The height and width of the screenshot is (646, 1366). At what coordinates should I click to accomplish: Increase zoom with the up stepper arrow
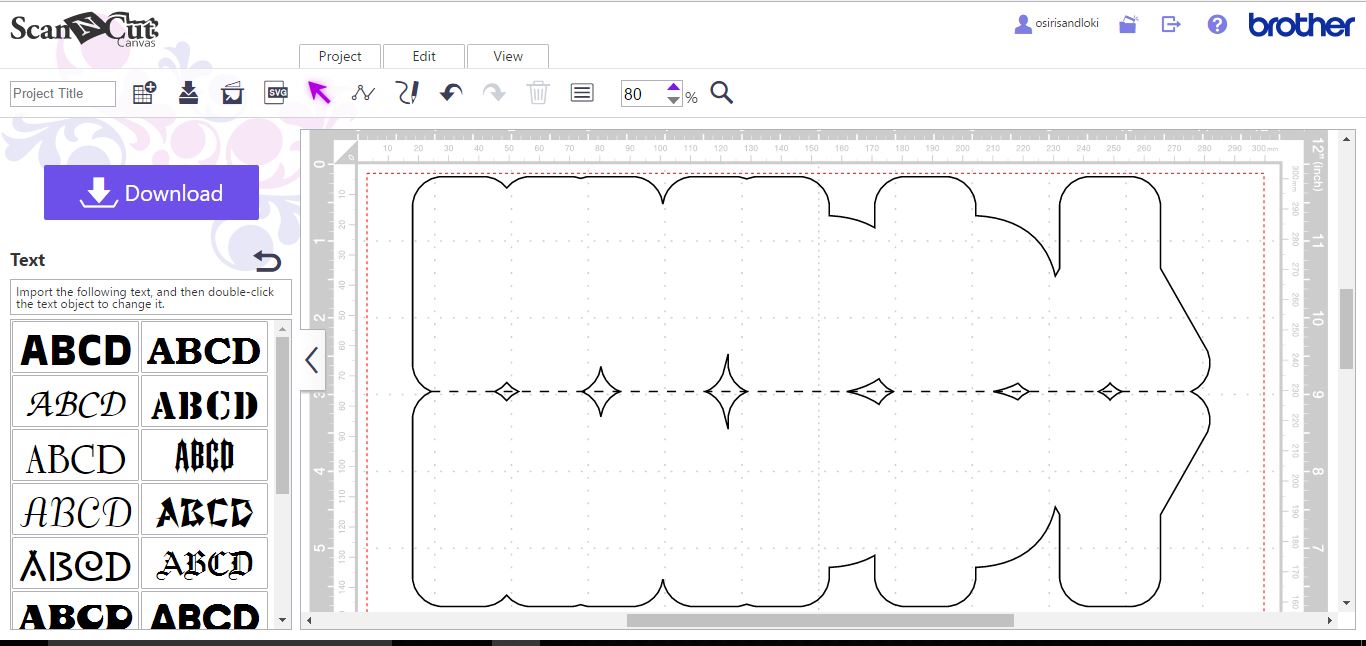click(674, 87)
